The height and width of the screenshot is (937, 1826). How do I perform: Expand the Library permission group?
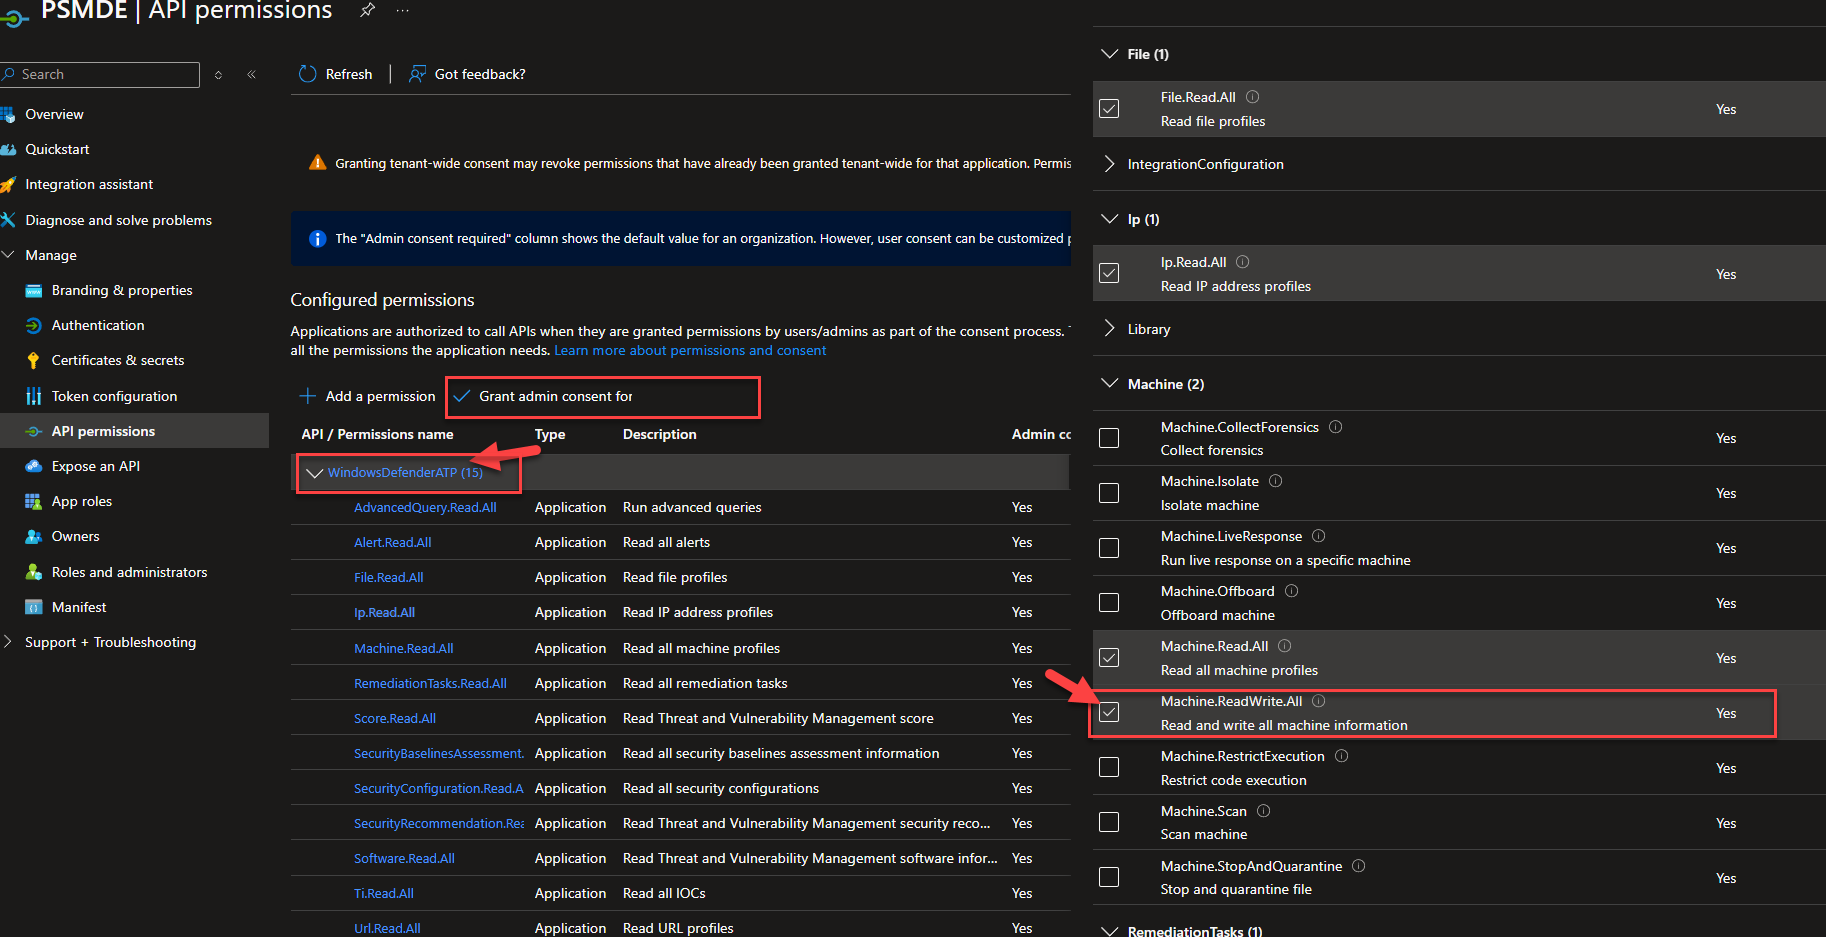(1109, 329)
